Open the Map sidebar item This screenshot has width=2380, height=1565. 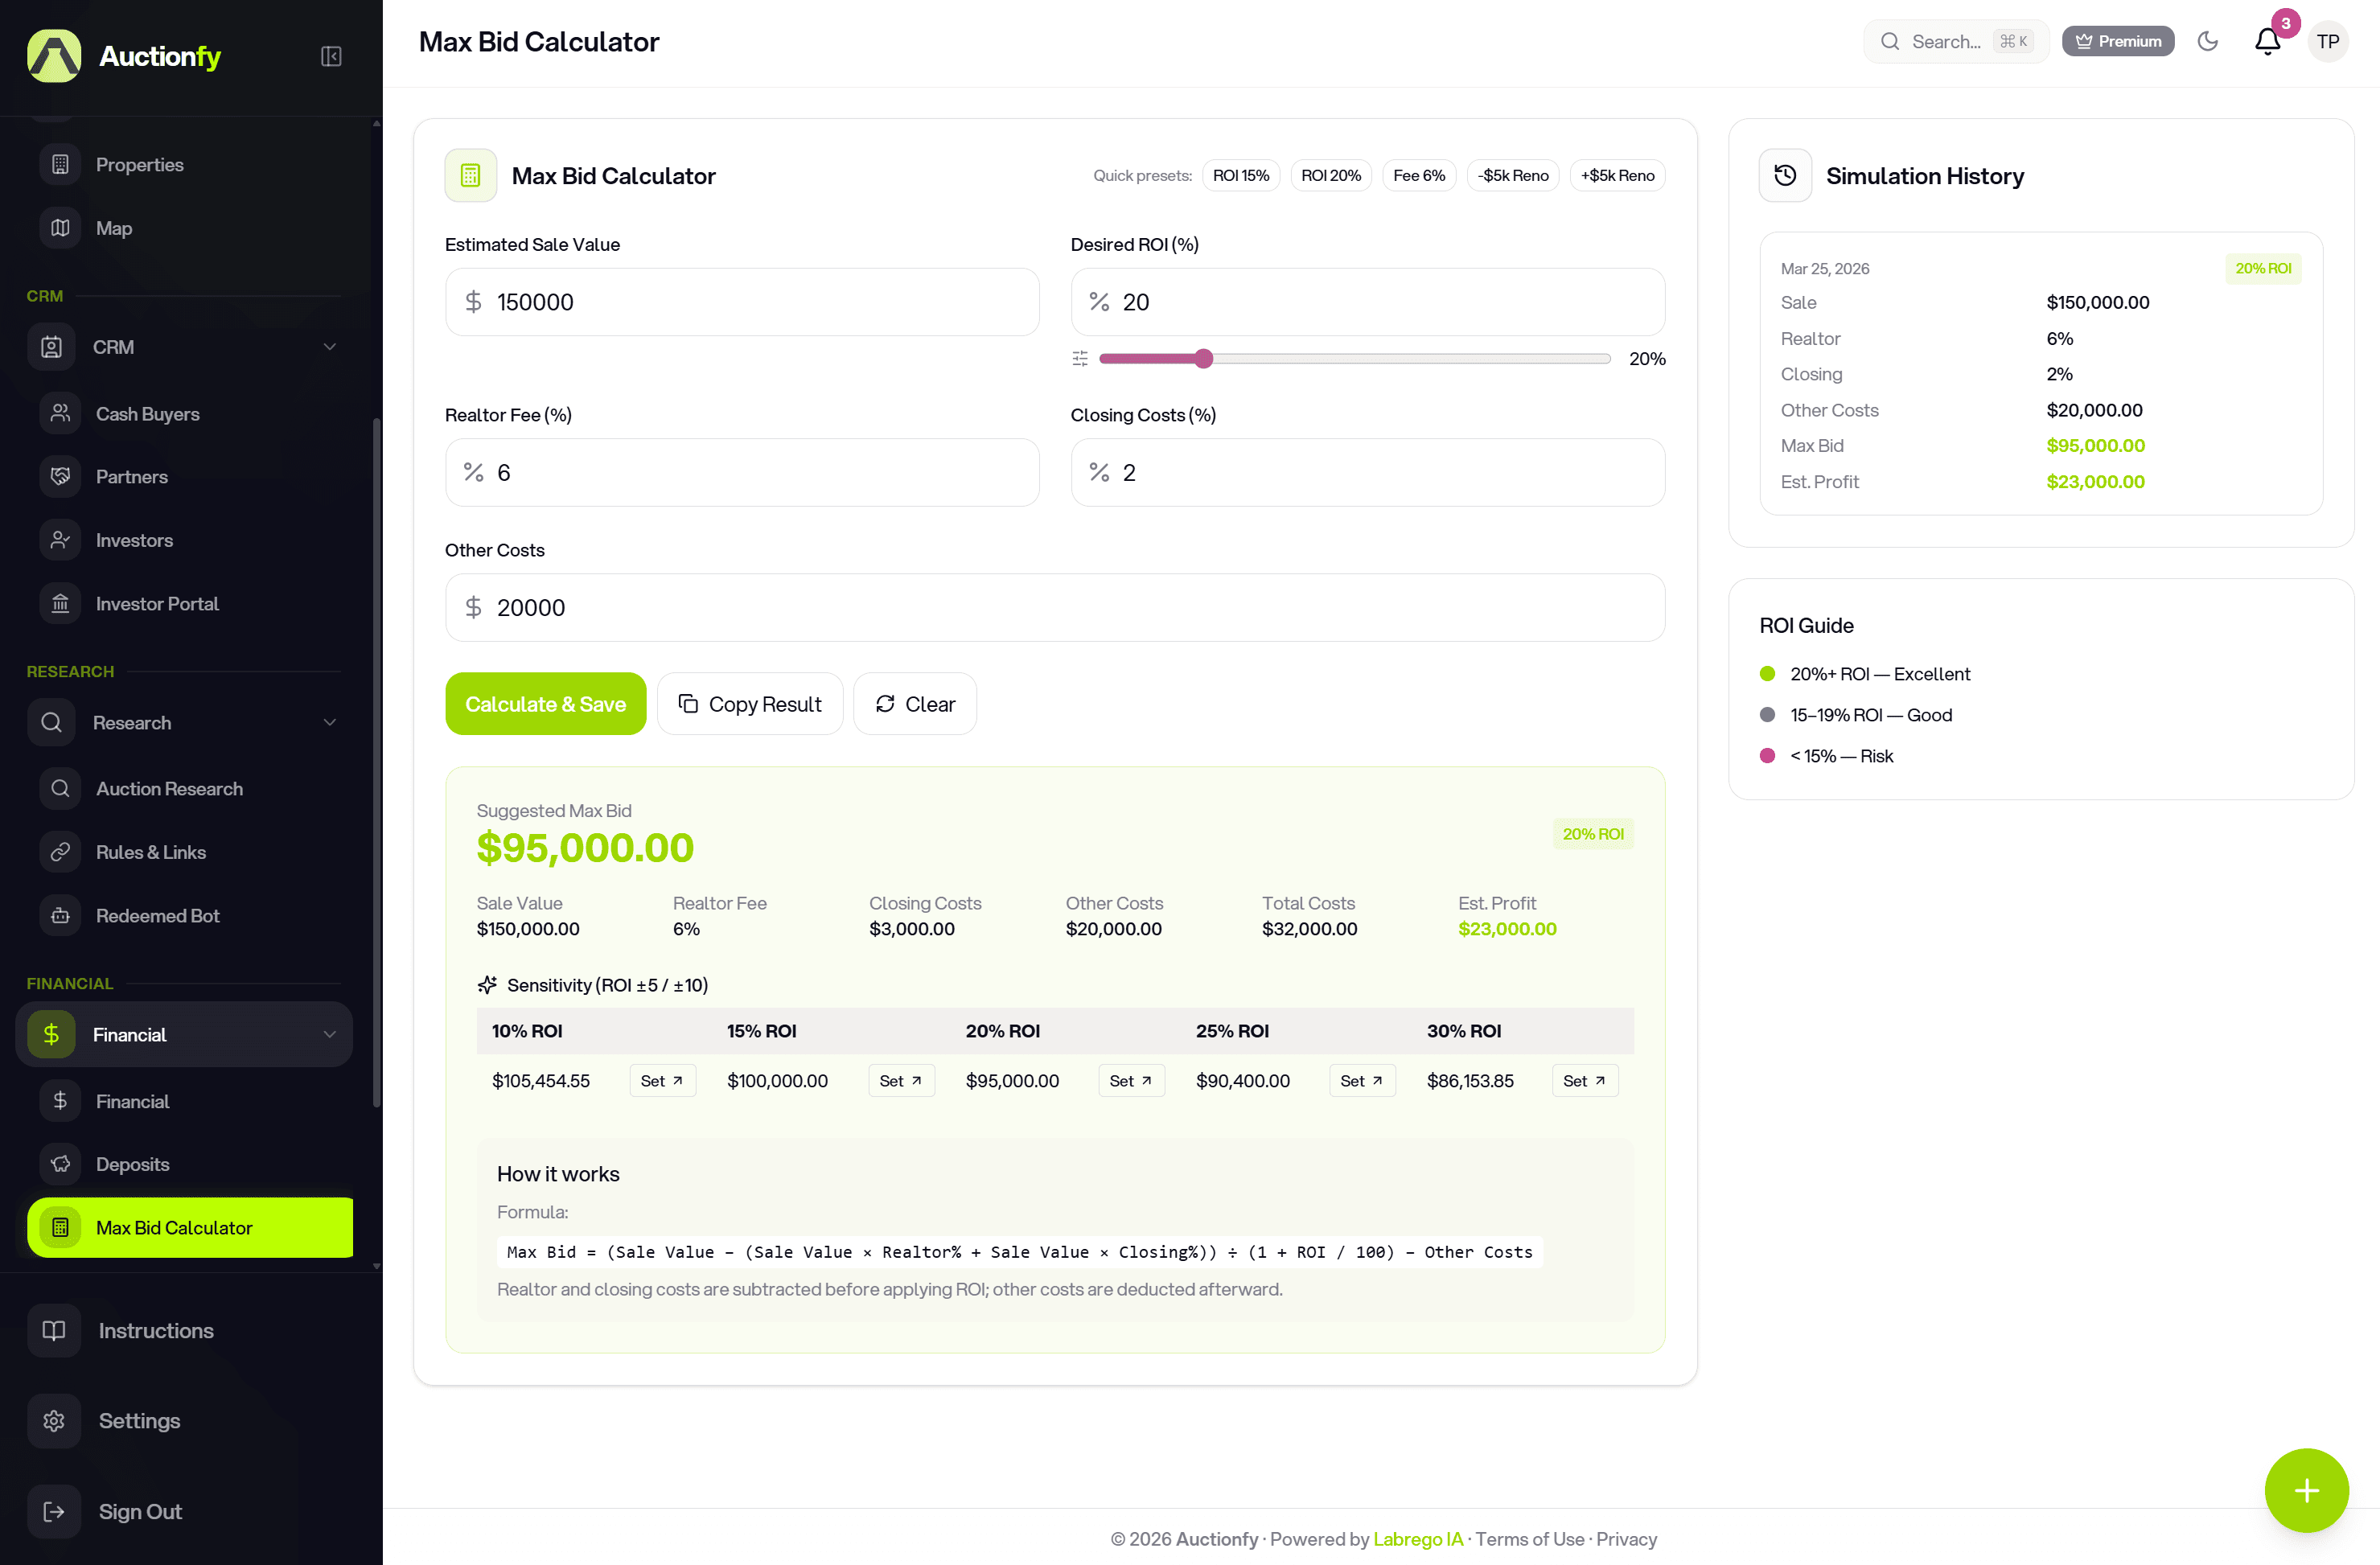pyautogui.click(x=114, y=228)
